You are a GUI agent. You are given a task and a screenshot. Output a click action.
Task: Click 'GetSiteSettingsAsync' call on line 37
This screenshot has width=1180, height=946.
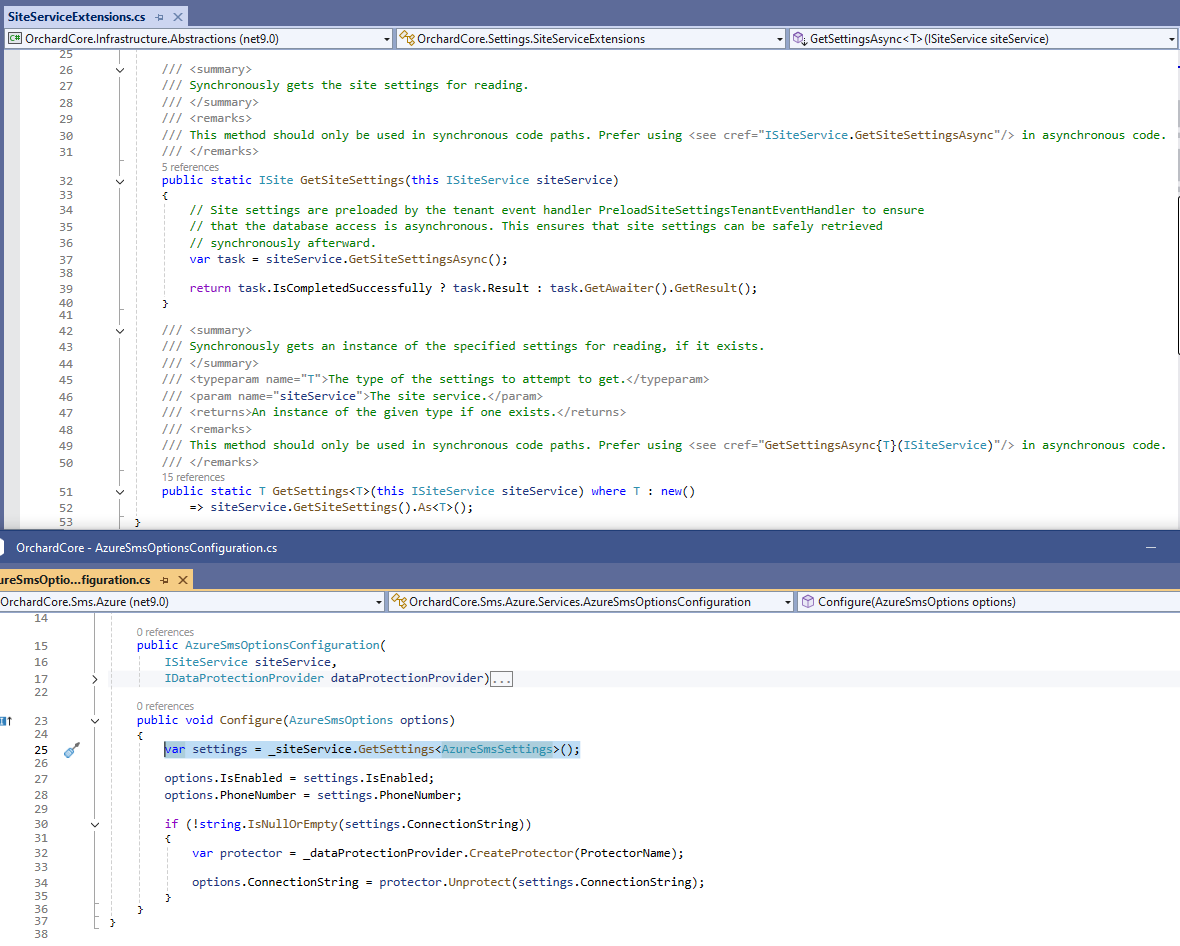(x=418, y=259)
